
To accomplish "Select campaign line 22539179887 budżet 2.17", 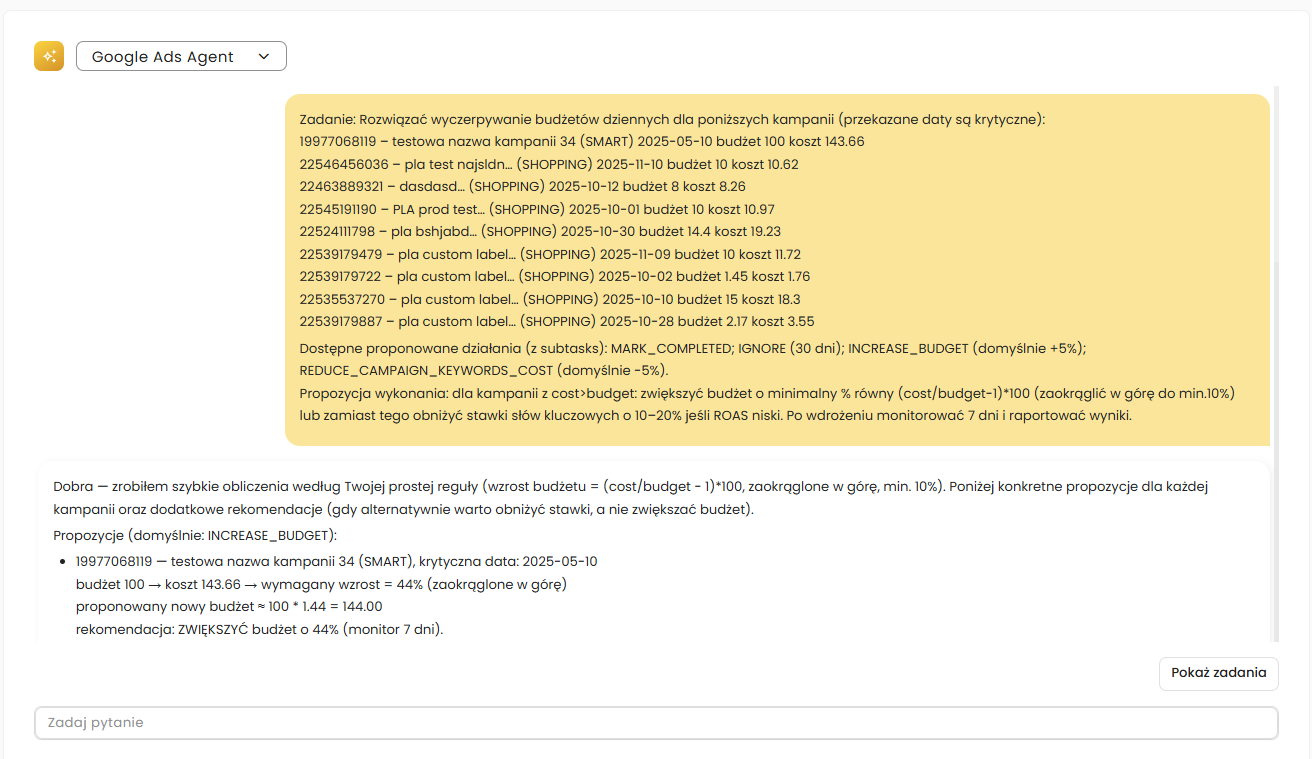I will tap(557, 321).
